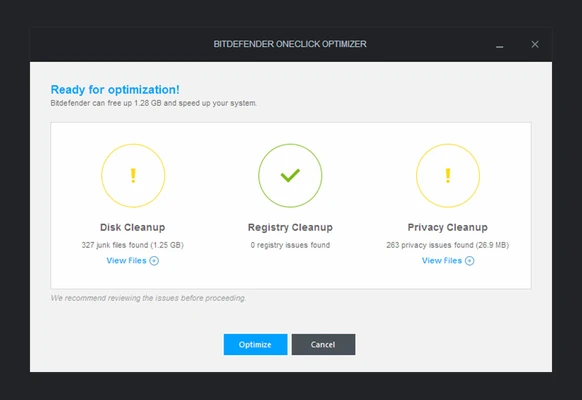Click the plus circle beside Disk Cleanup View Files

click(154, 261)
